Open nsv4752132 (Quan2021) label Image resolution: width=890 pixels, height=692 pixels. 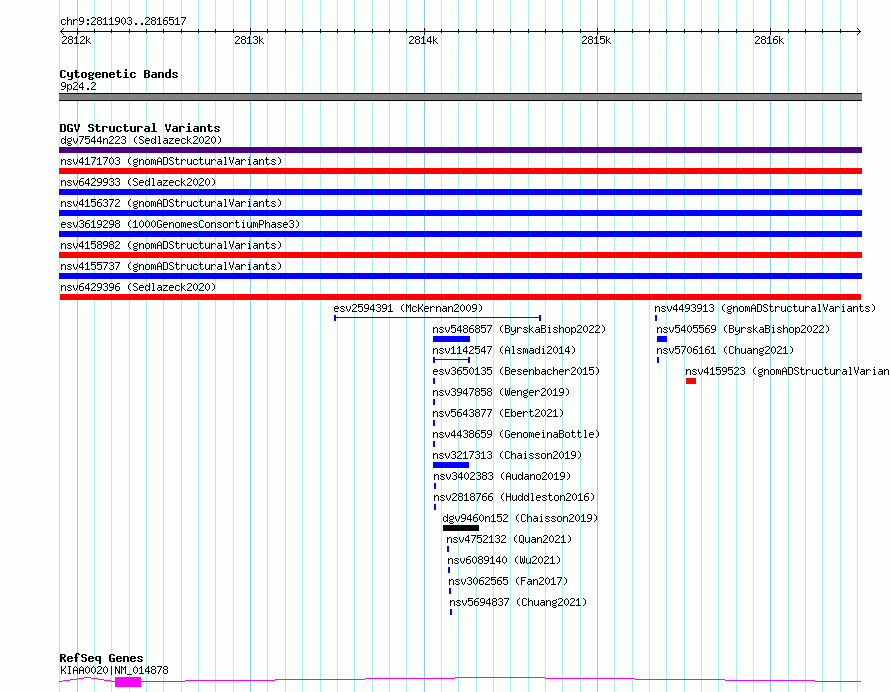click(509, 539)
